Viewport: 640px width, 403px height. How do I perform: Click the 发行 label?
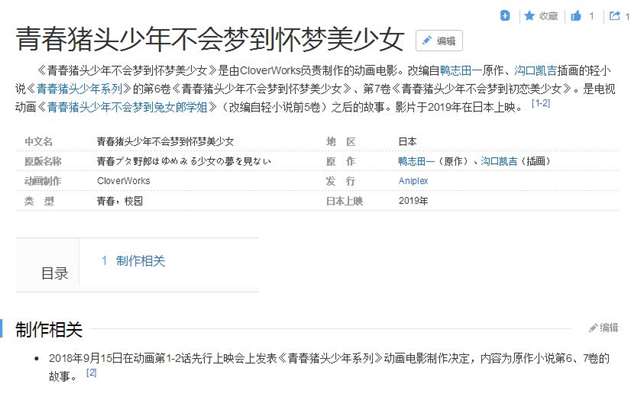[340, 180]
